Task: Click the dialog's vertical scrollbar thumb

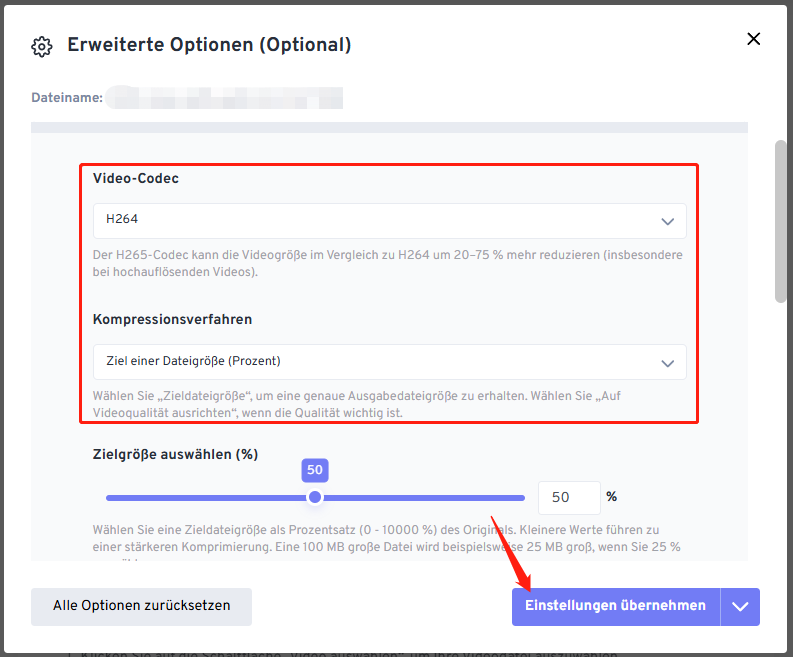Action: click(x=780, y=222)
